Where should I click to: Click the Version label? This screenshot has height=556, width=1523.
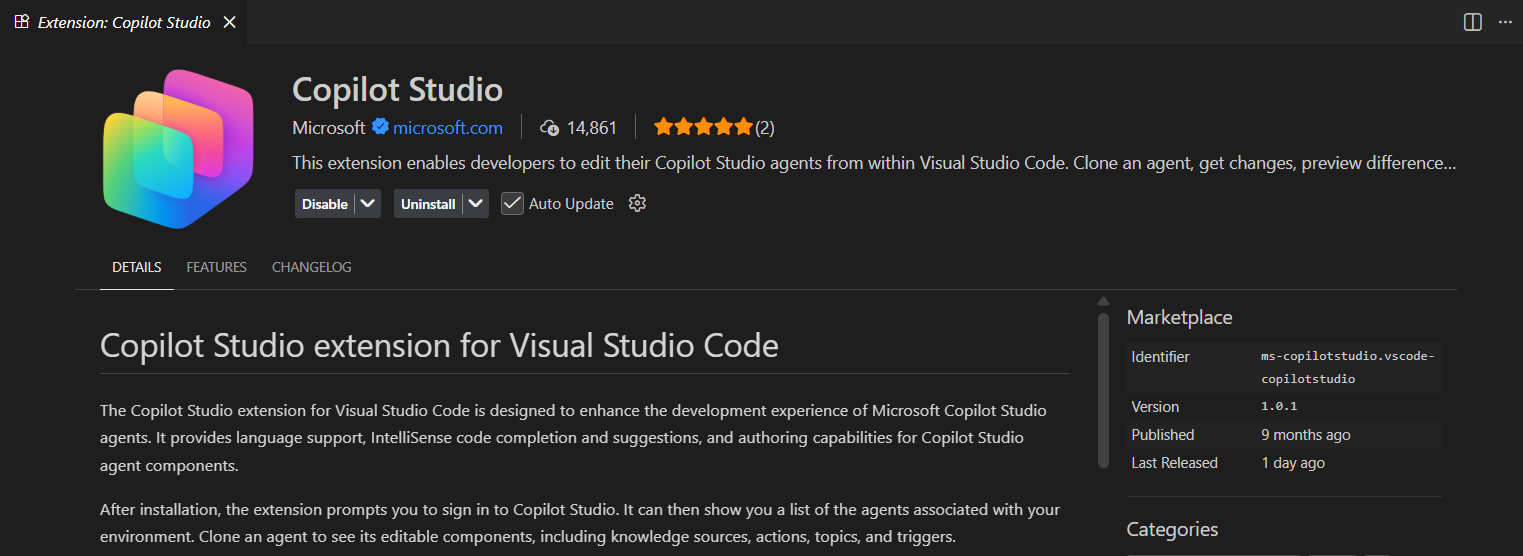pos(1155,407)
